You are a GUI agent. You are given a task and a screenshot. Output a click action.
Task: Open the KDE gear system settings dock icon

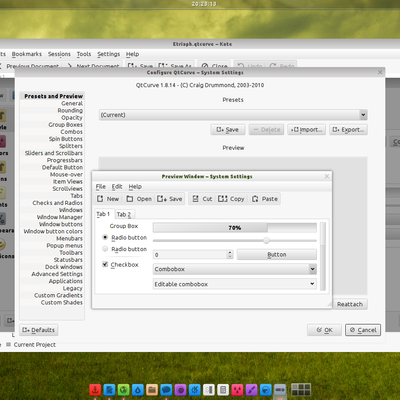pos(195,389)
